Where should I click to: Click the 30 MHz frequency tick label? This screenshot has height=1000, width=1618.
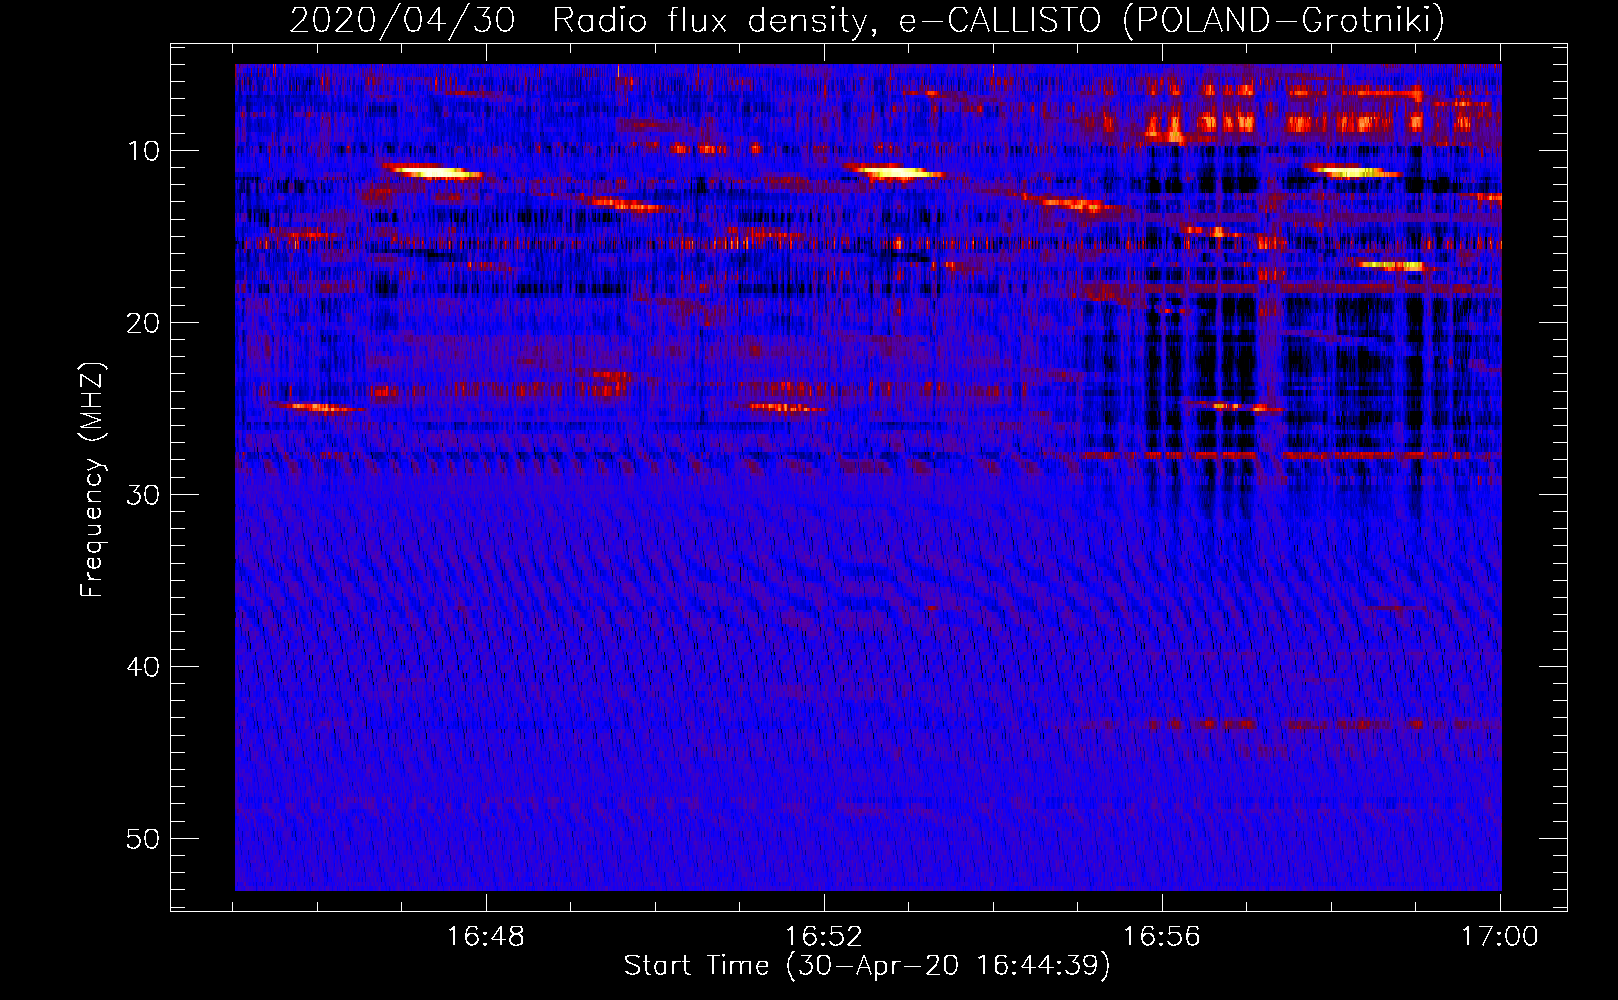point(144,495)
